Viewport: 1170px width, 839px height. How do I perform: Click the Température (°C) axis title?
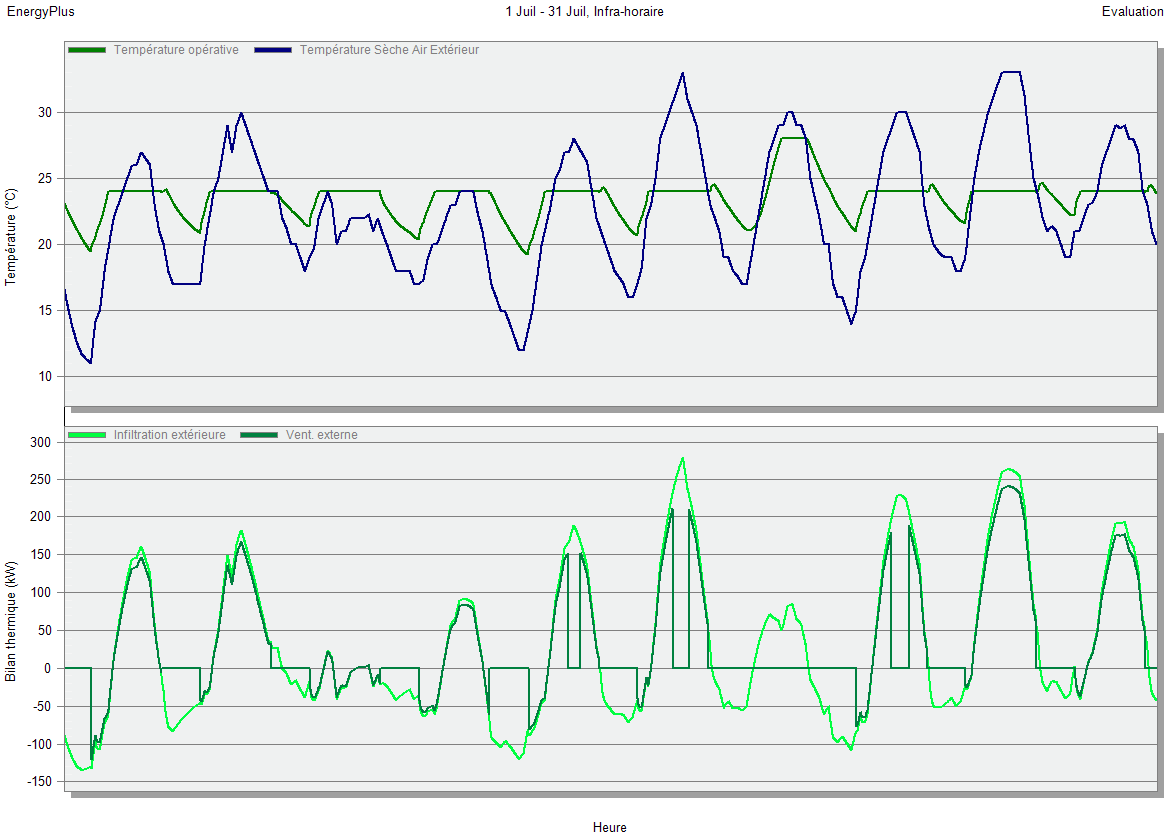point(11,238)
